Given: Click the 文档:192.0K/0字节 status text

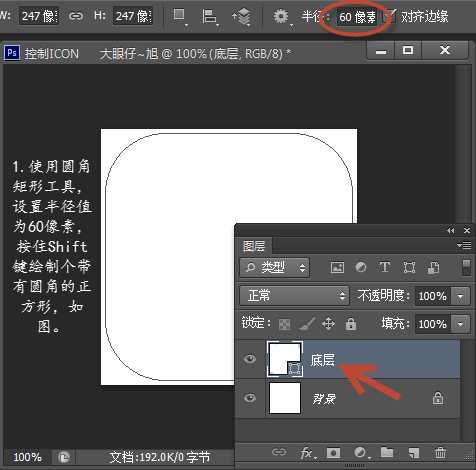Looking at the screenshot, I should (x=160, y=457).
